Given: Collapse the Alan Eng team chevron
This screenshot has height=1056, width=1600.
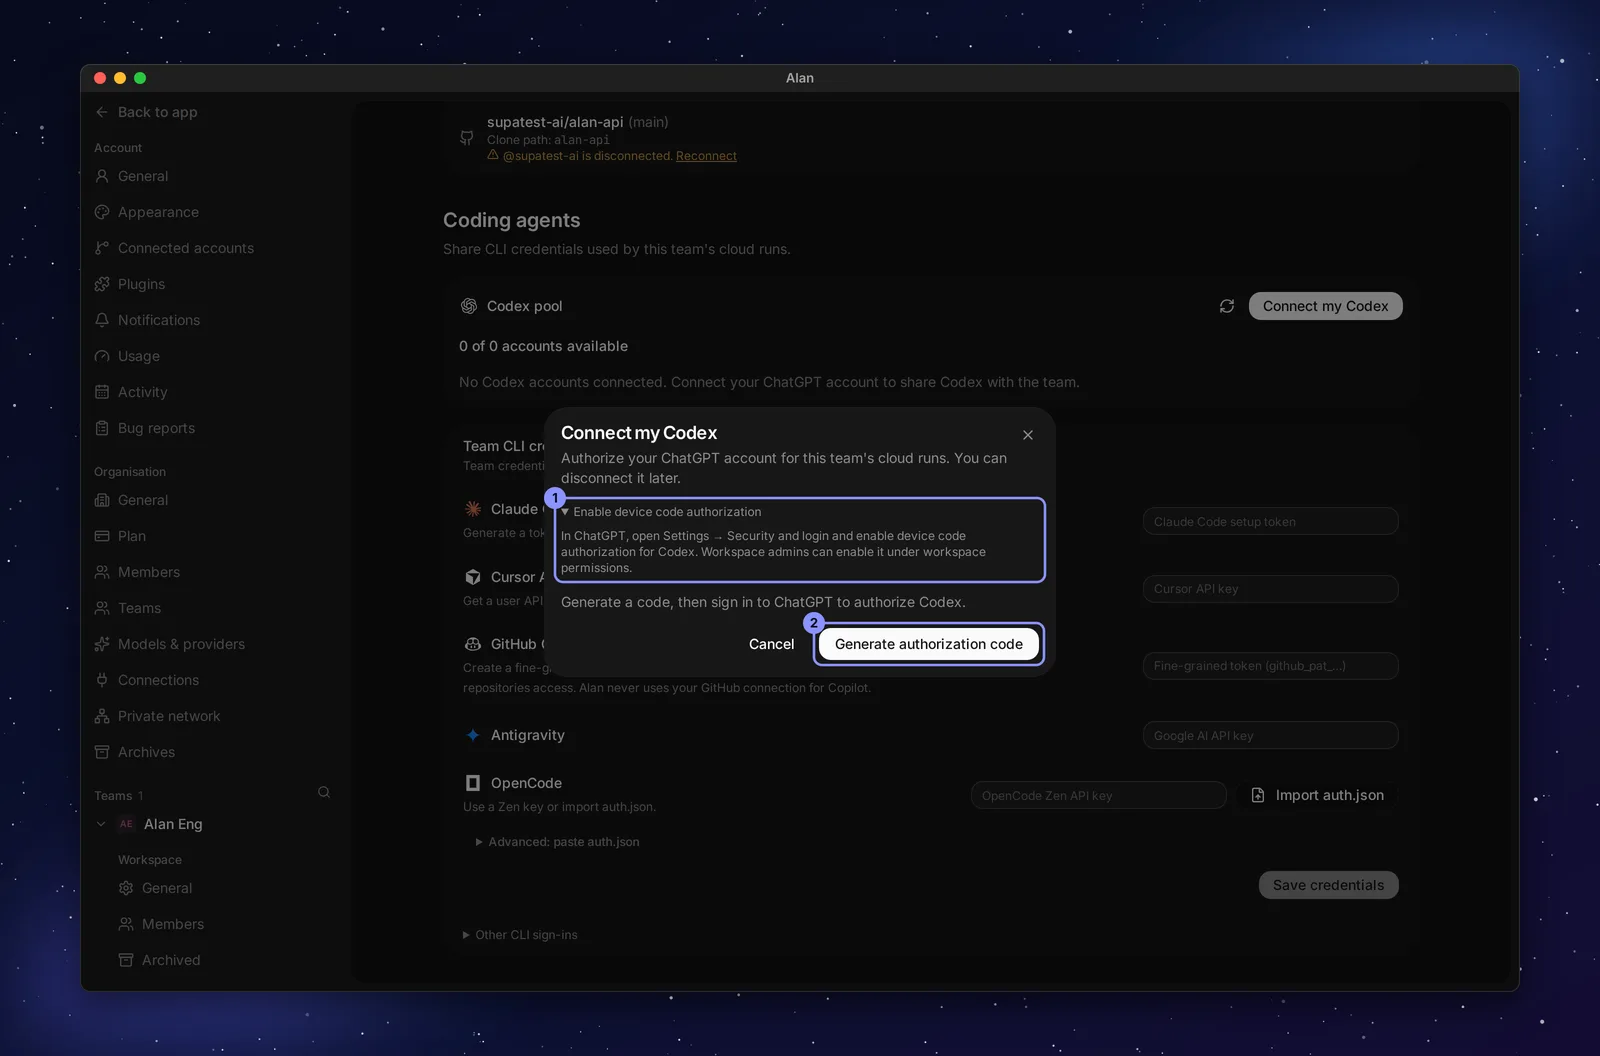Looking at the screenshot, I should [101, 824].
